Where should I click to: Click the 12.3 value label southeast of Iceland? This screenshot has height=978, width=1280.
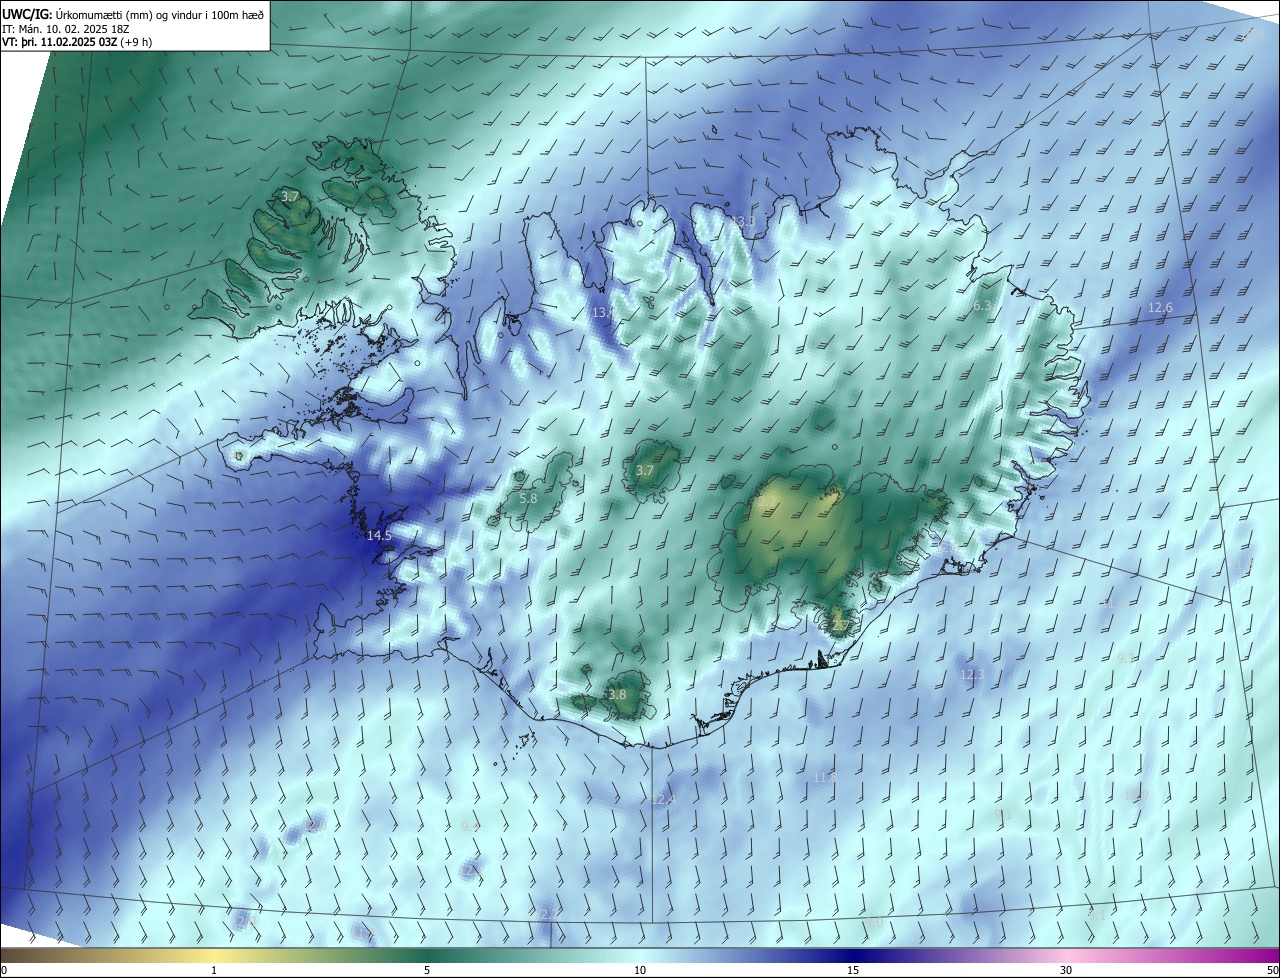click(x=972, y=675)
